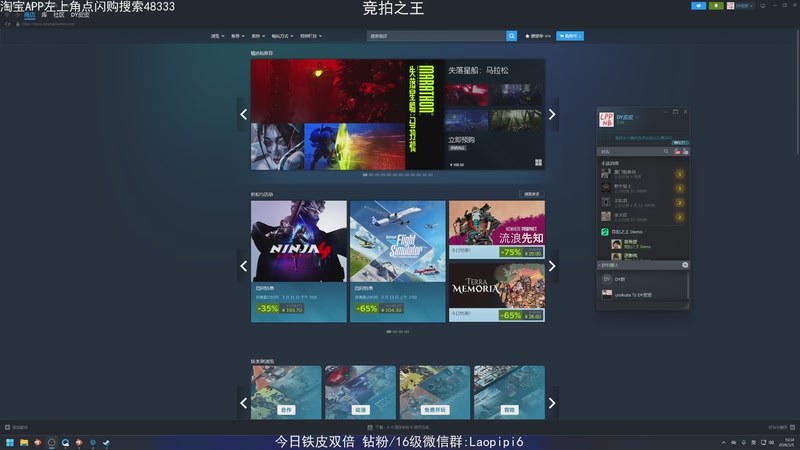Open friends list settings gear icon

click(686, 152)
